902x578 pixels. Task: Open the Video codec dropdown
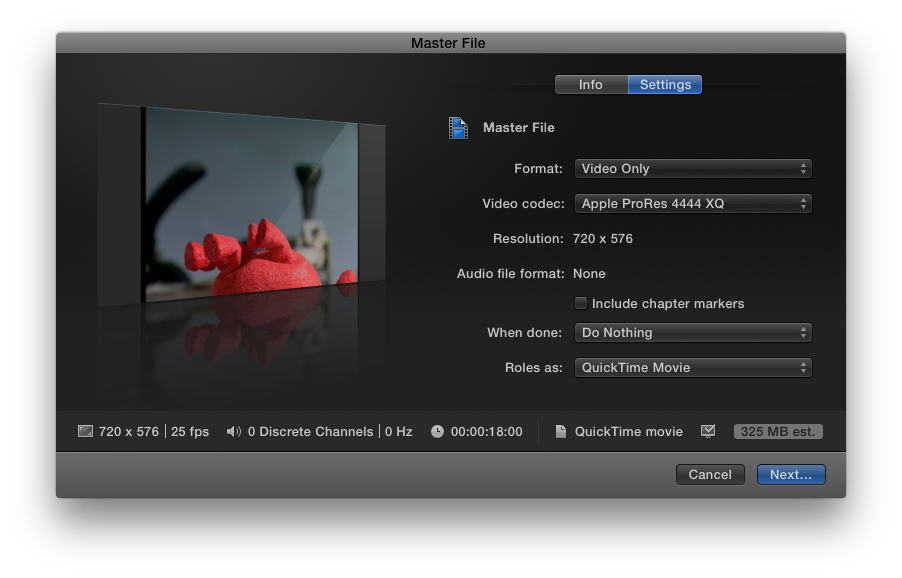(693, 204)
